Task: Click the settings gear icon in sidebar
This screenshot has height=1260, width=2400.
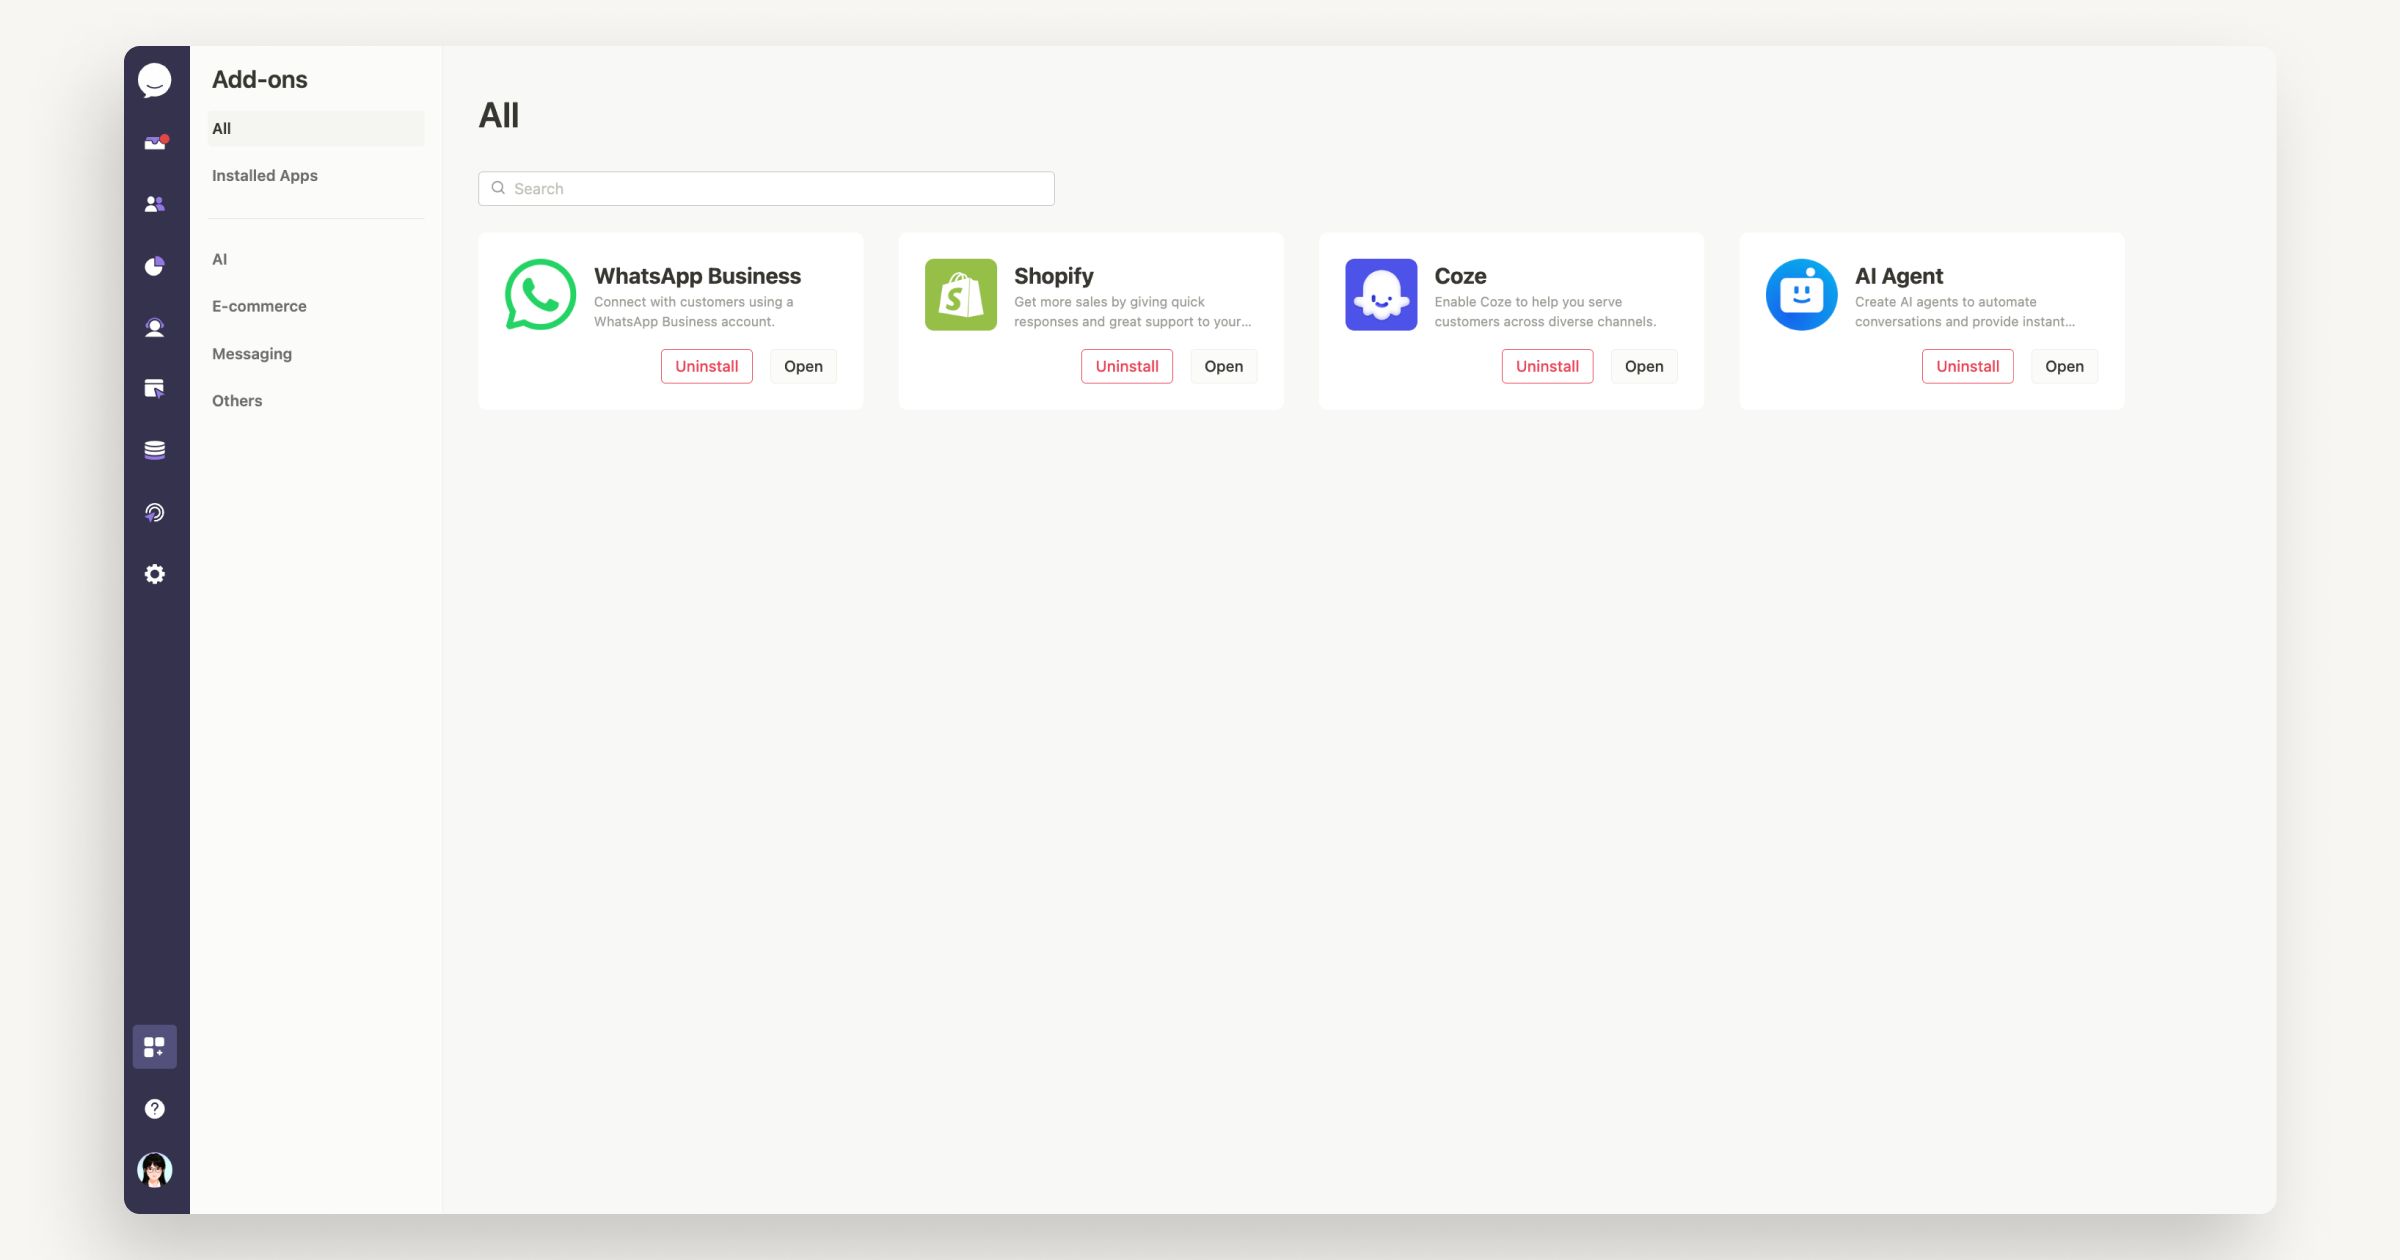Action: tap(154, 573)
